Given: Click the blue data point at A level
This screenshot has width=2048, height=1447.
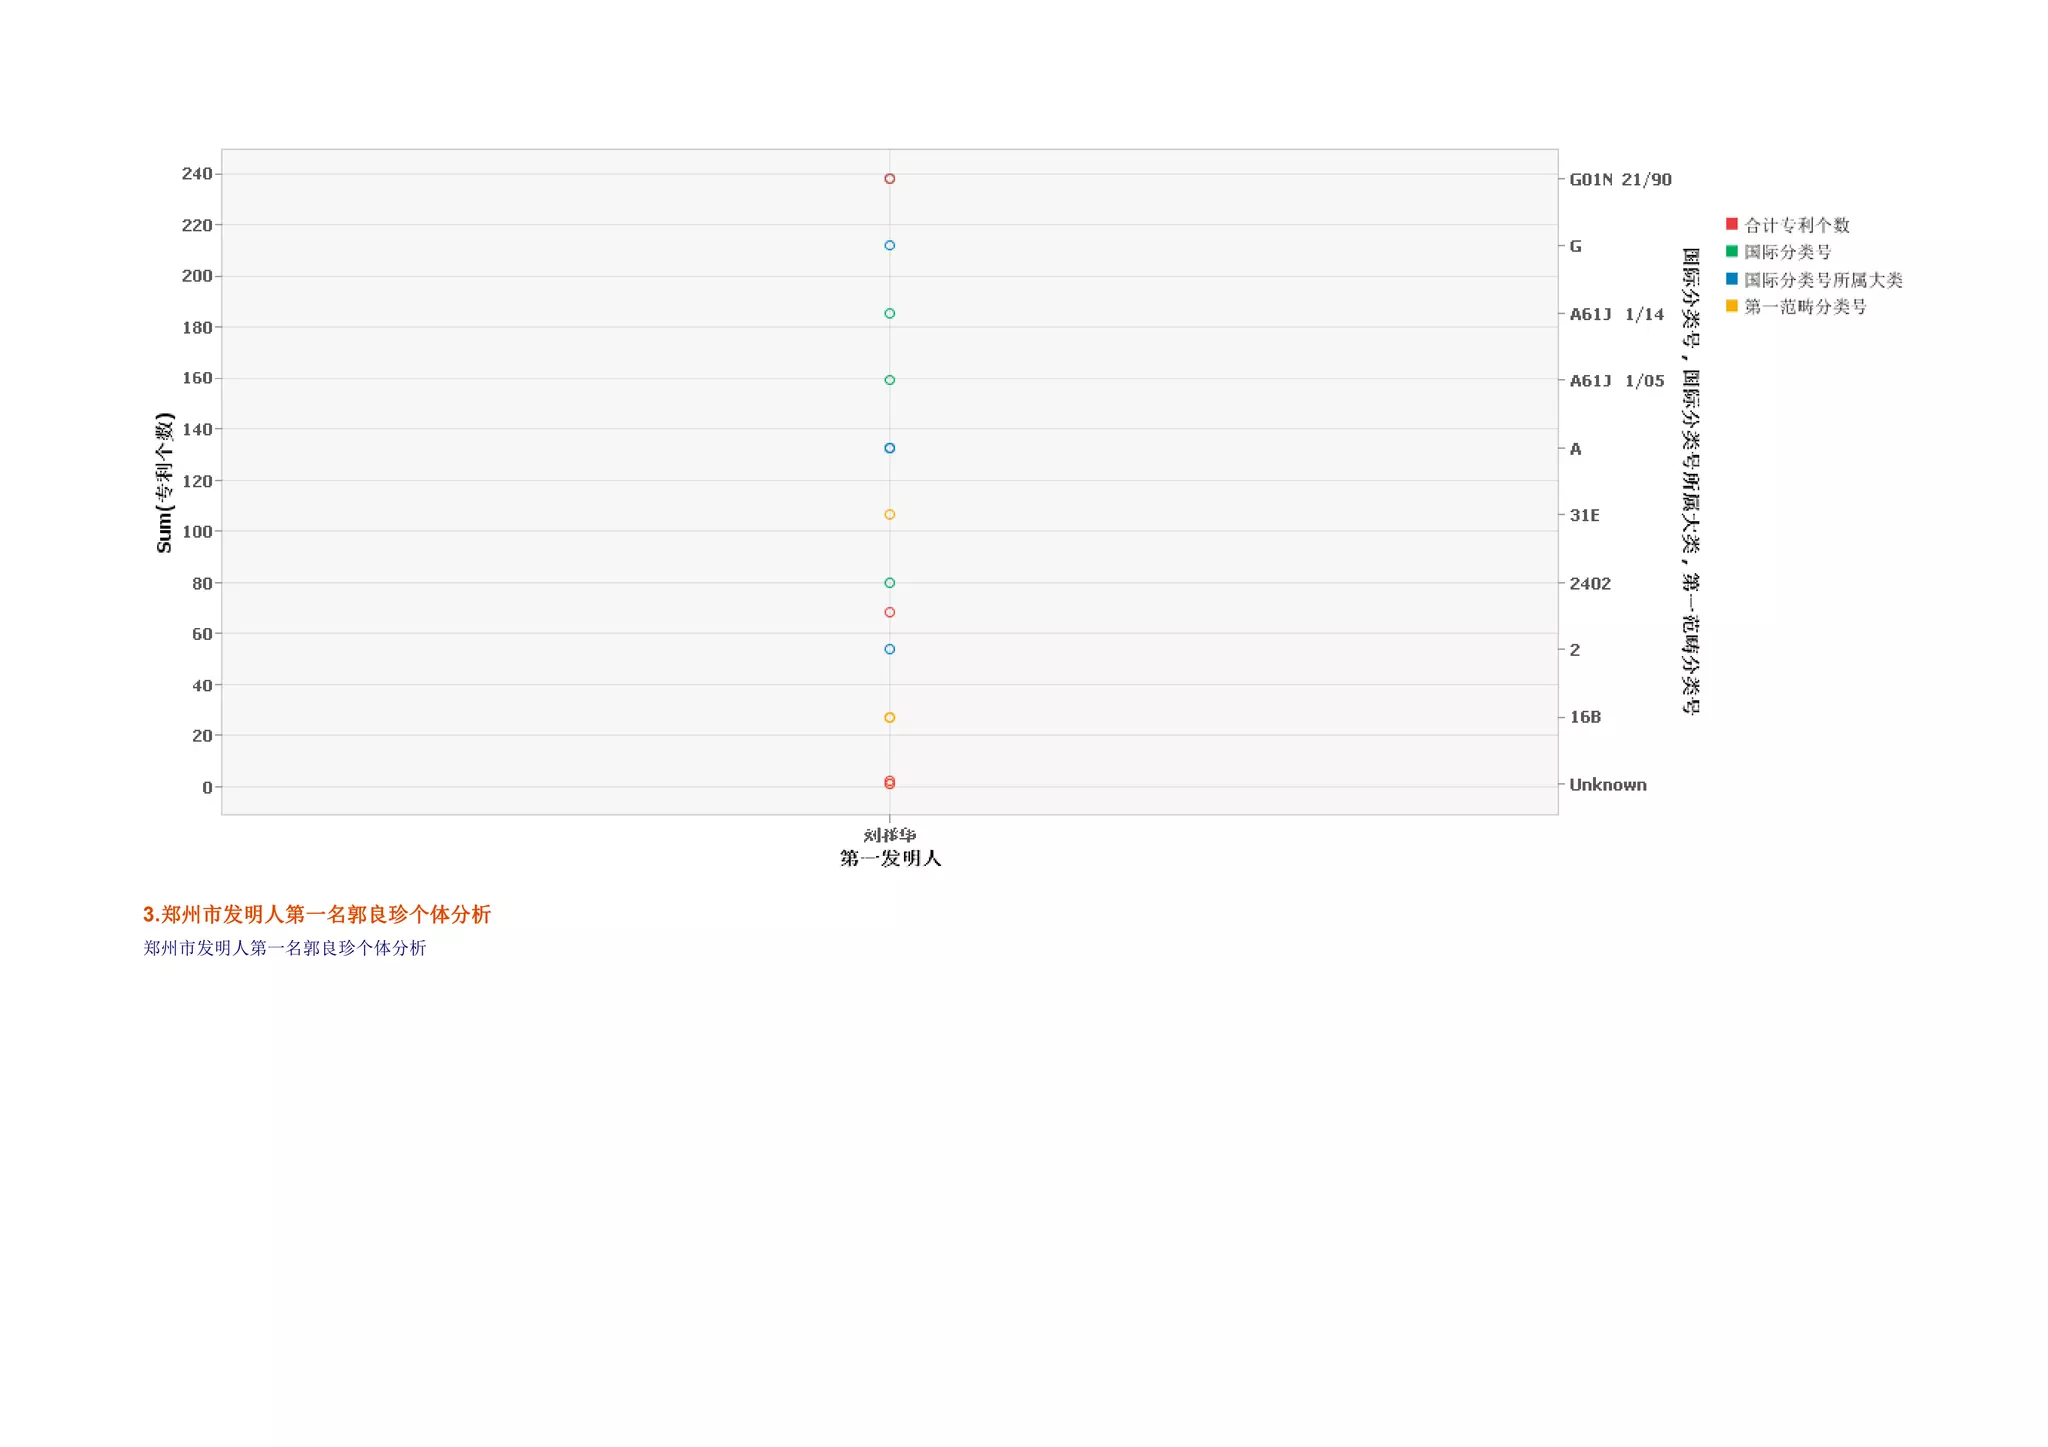Looking at the screenshot, I should pyautogui.click(x=889, y=448).
